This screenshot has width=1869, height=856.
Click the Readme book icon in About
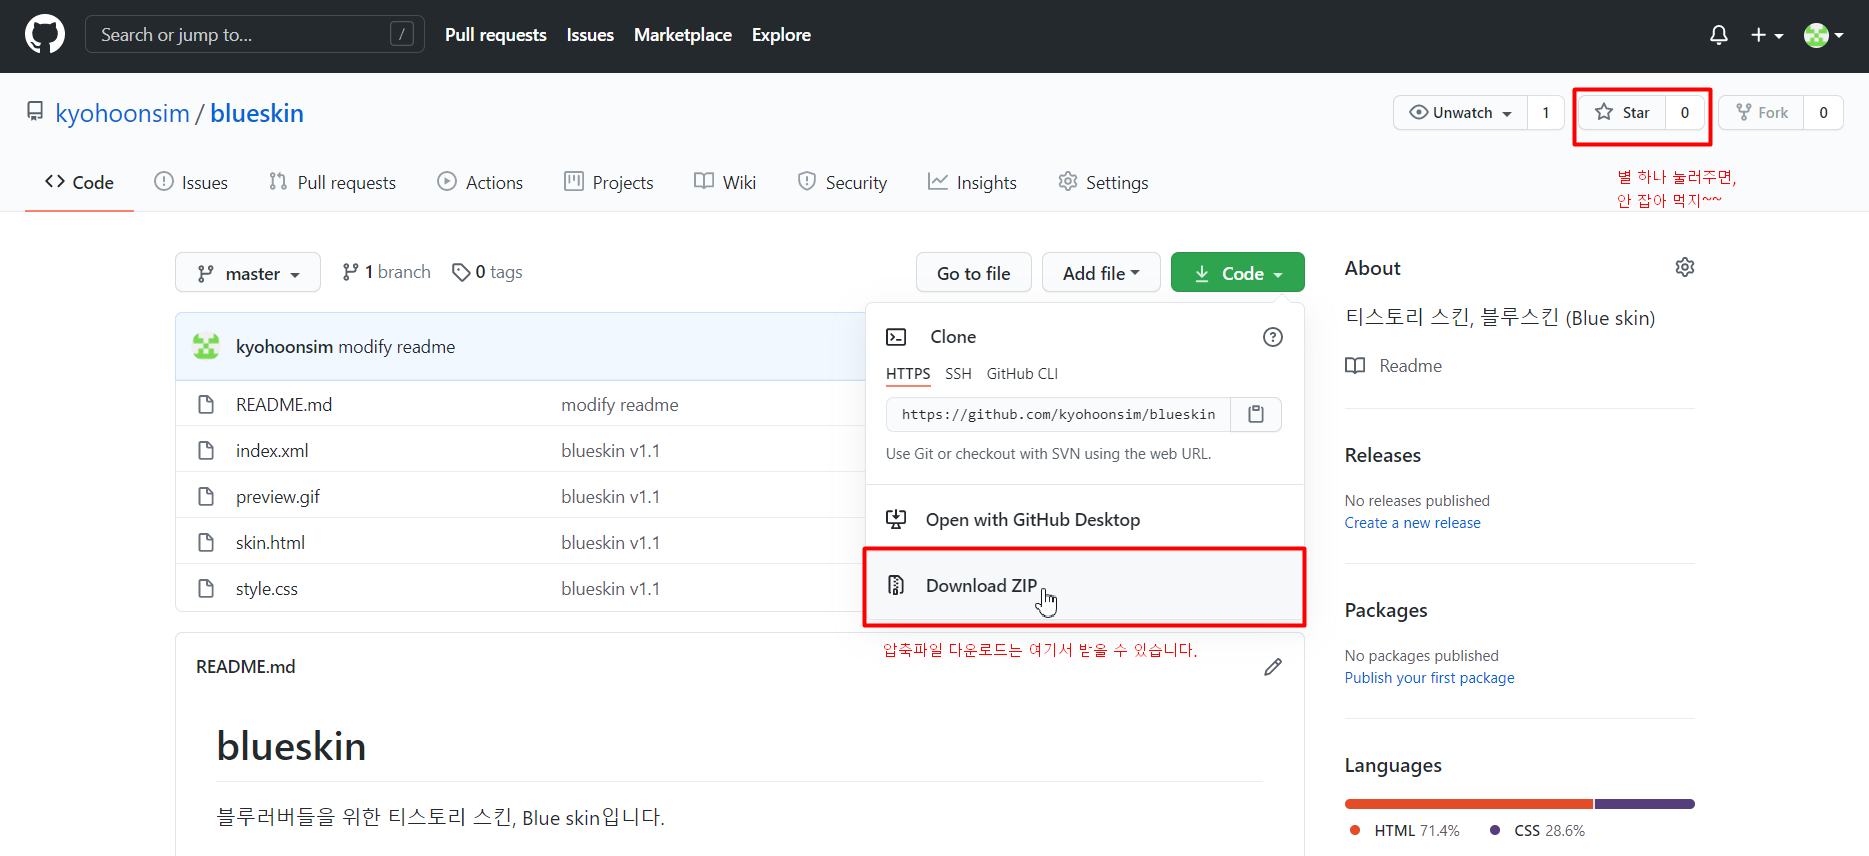point(1355,365)
